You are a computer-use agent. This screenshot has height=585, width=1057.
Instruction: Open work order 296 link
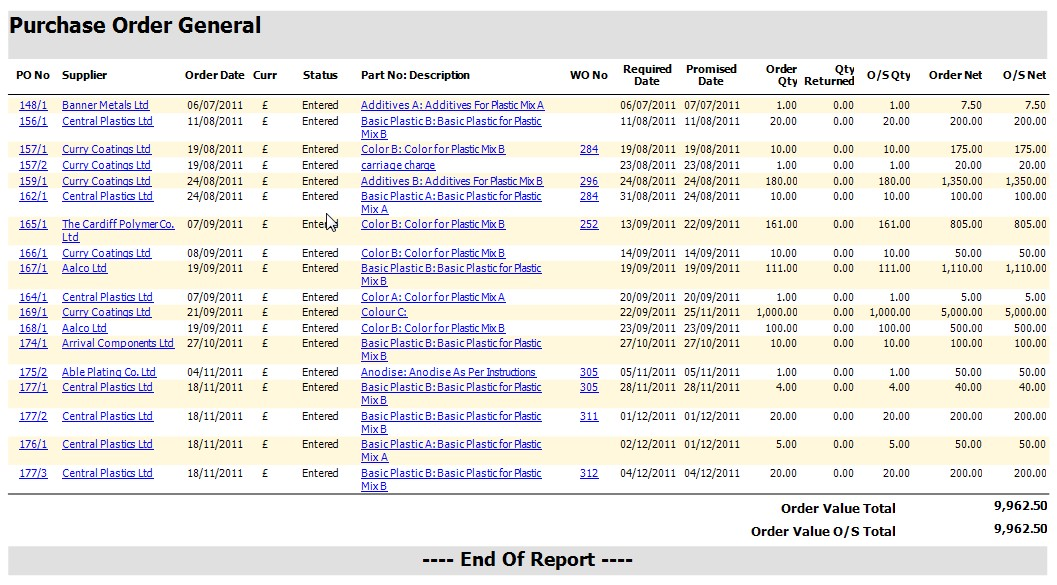tap(589, 181)
